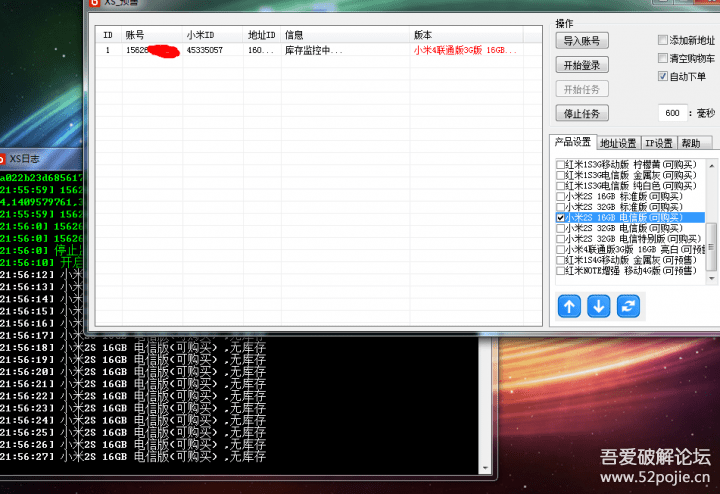Uncheck 小米2S 16GB 电信版 product
Viewport: 720px width, 494px height.
(561, 217)
